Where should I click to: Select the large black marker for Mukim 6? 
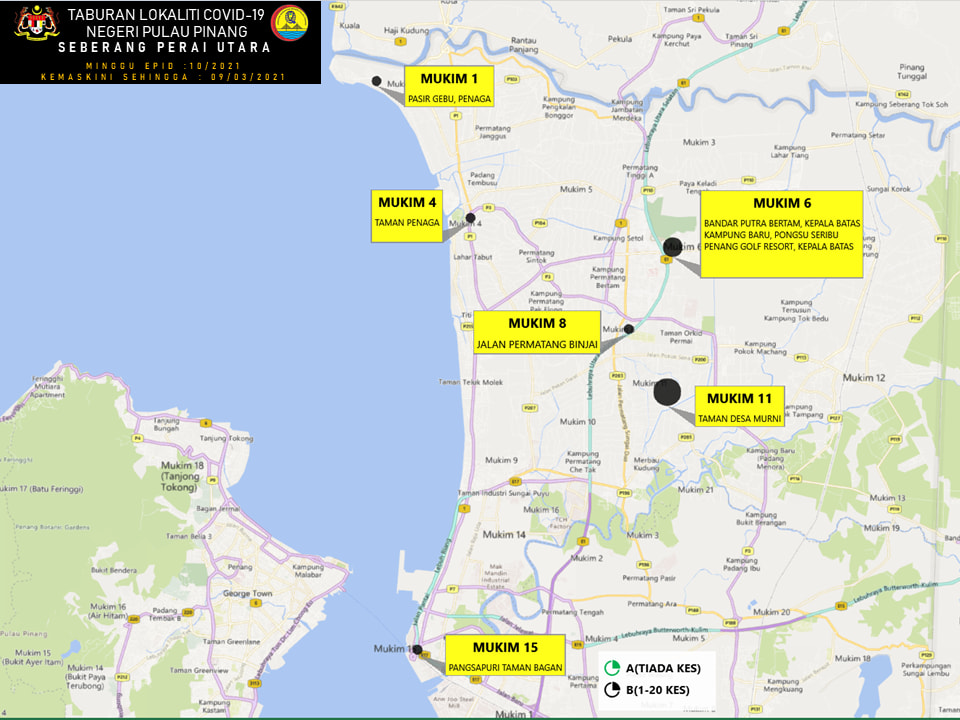672,246
